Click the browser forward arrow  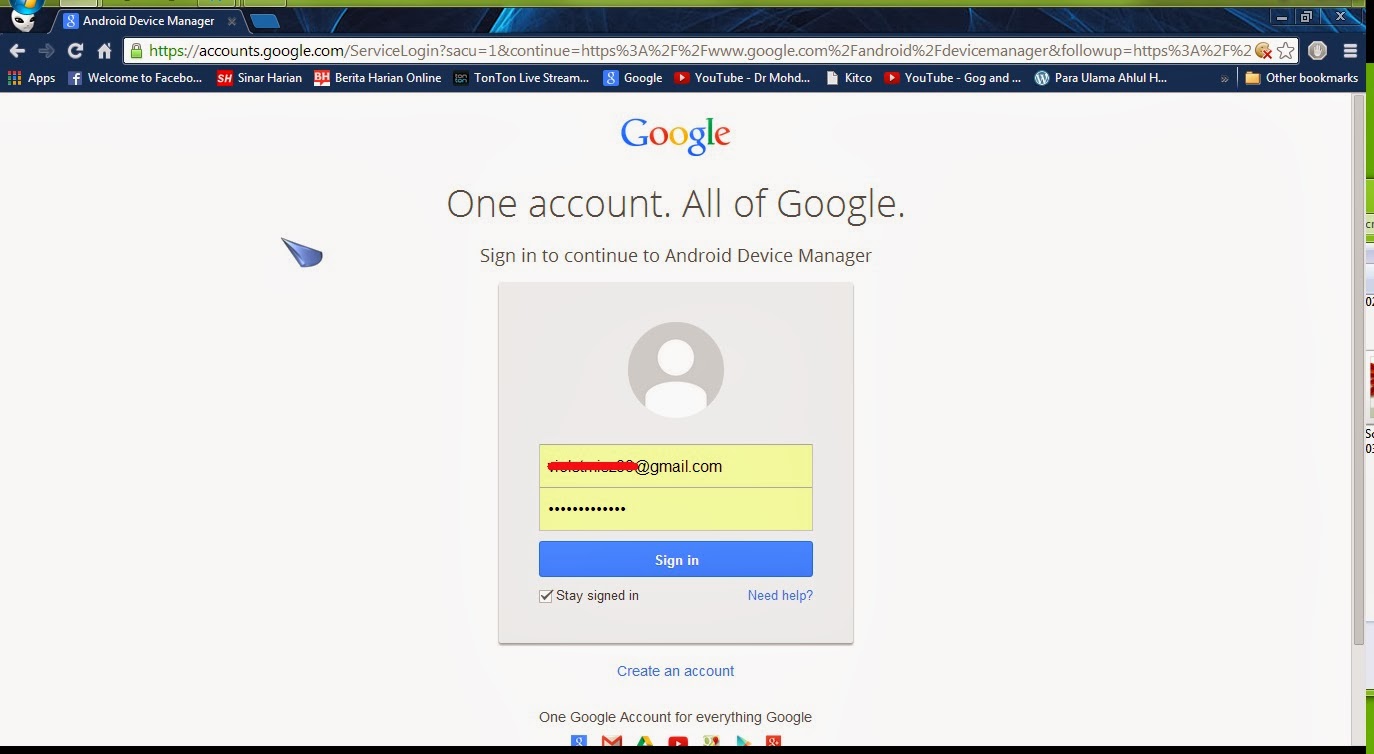tap(46, 51)
